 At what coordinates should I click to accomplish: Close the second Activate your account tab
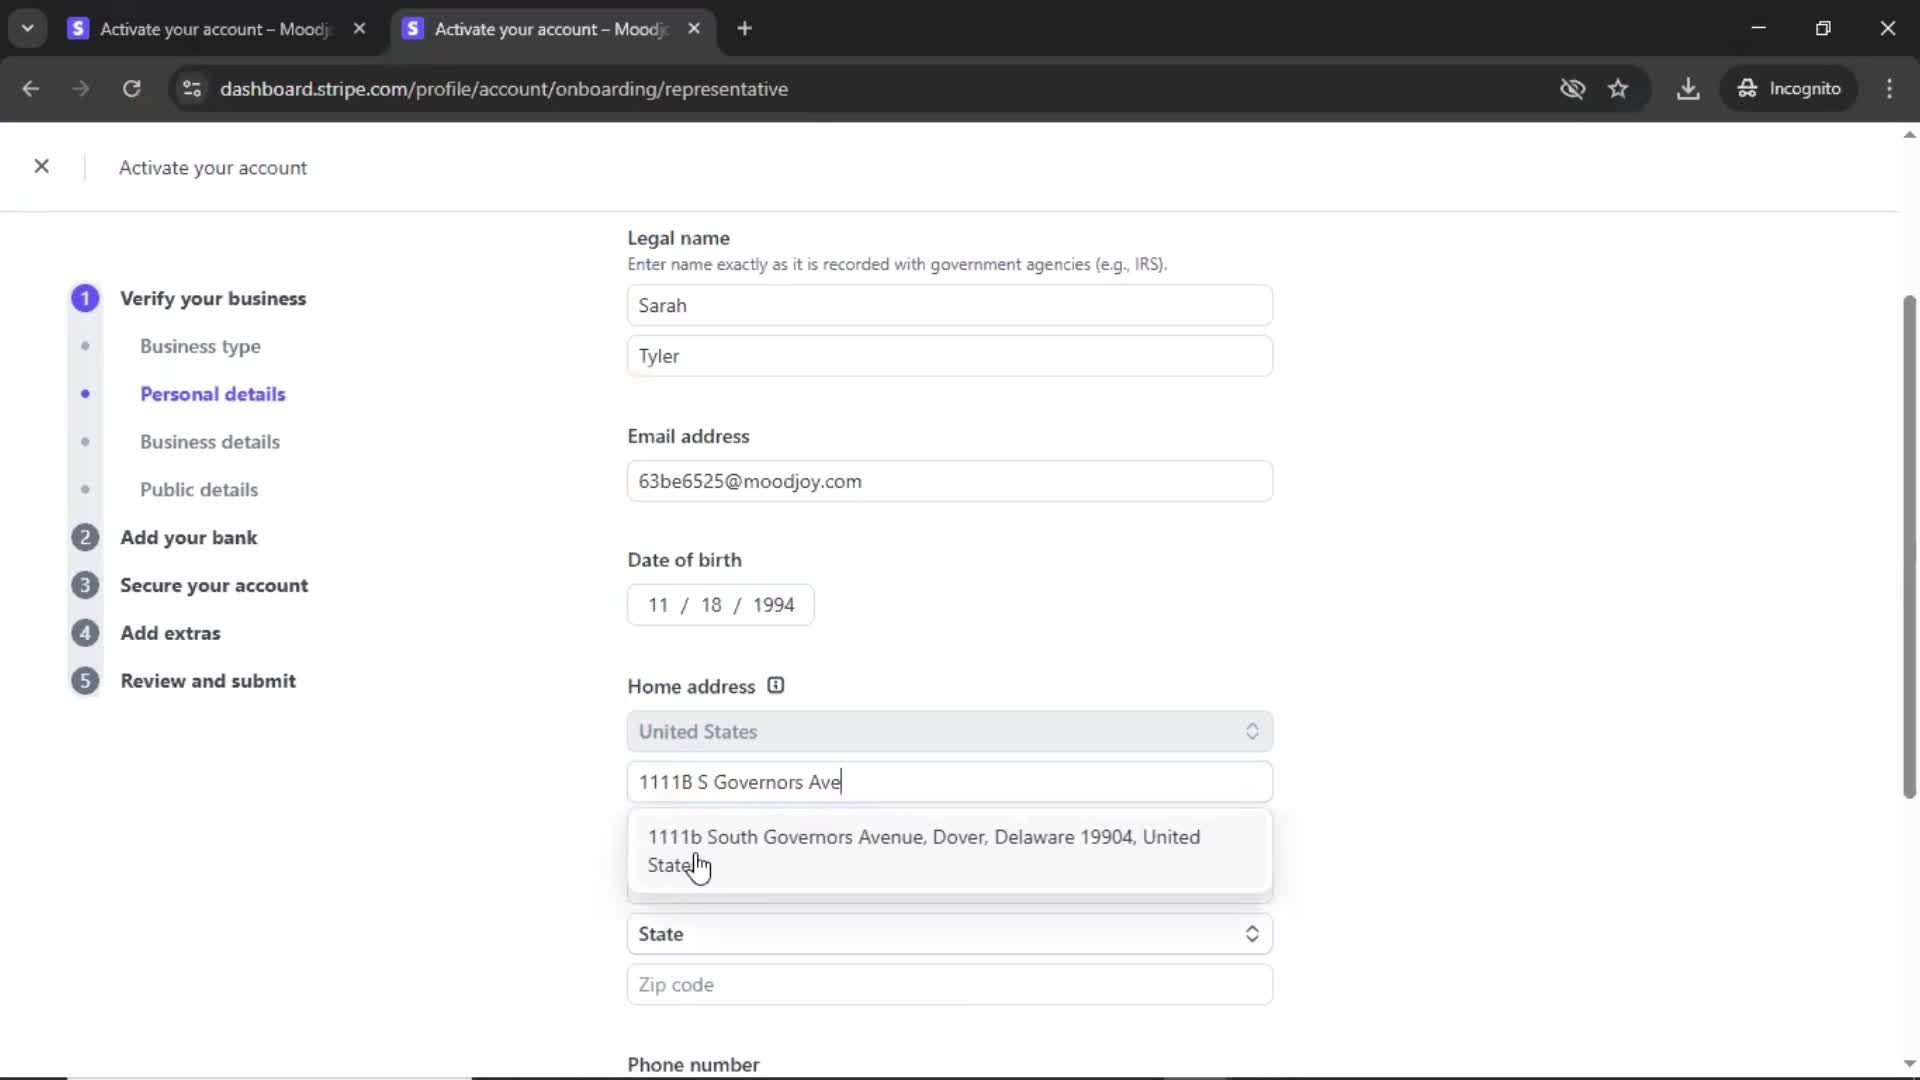[x=694, y=29]
